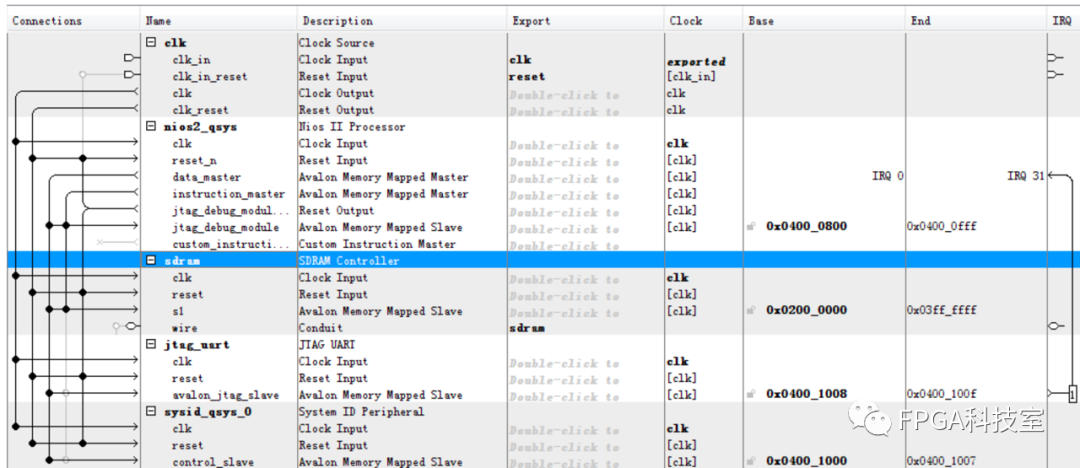Click the export placeholder for sdram s1
Screen dimensions: 1080x468
click(x=564, y=312)
